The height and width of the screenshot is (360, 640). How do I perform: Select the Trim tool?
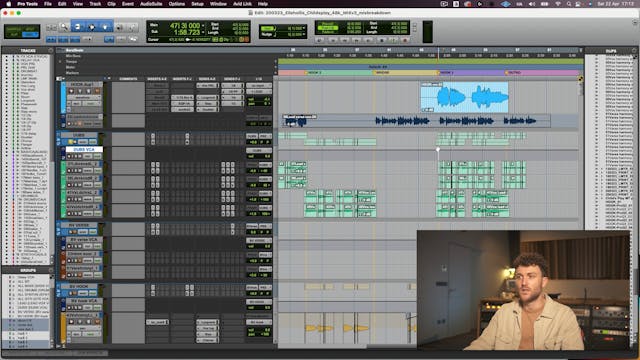[x=78, y=27]
